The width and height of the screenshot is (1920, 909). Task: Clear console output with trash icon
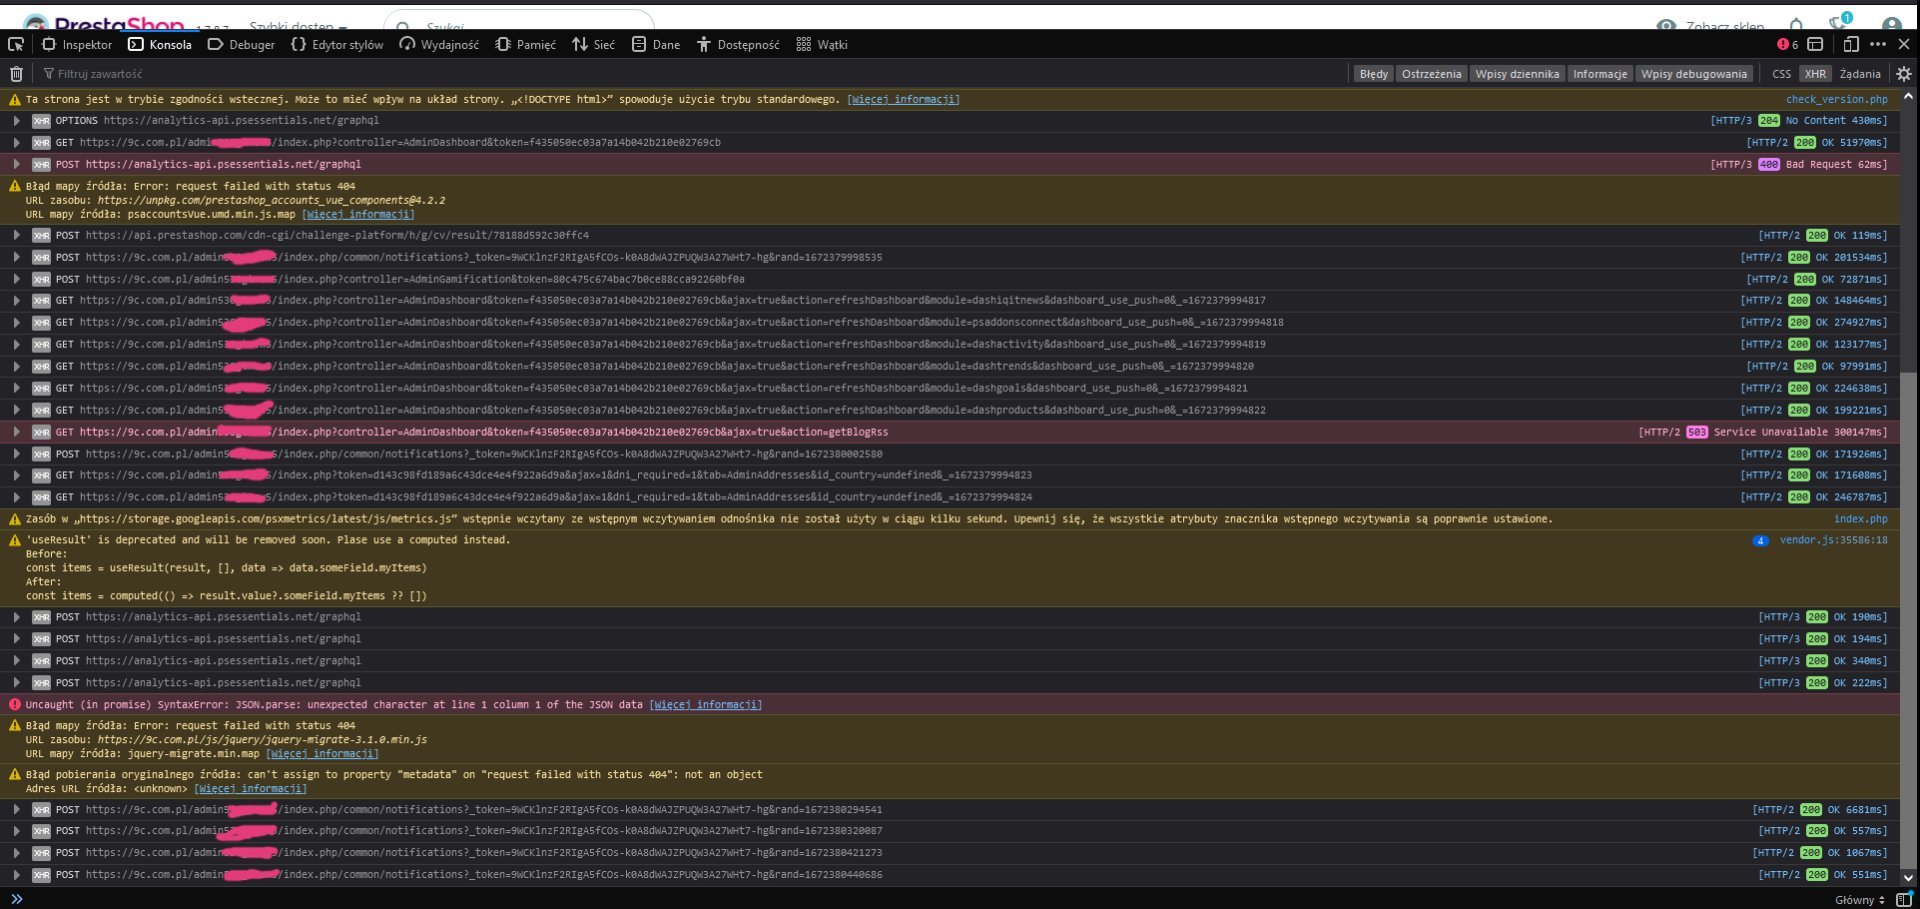[x=16, y=74]
